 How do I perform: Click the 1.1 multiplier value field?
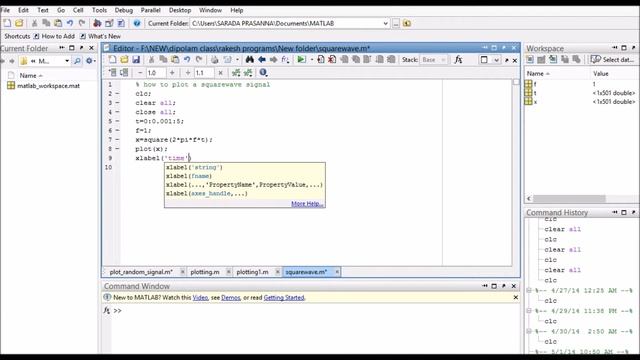tap(204, 73)
